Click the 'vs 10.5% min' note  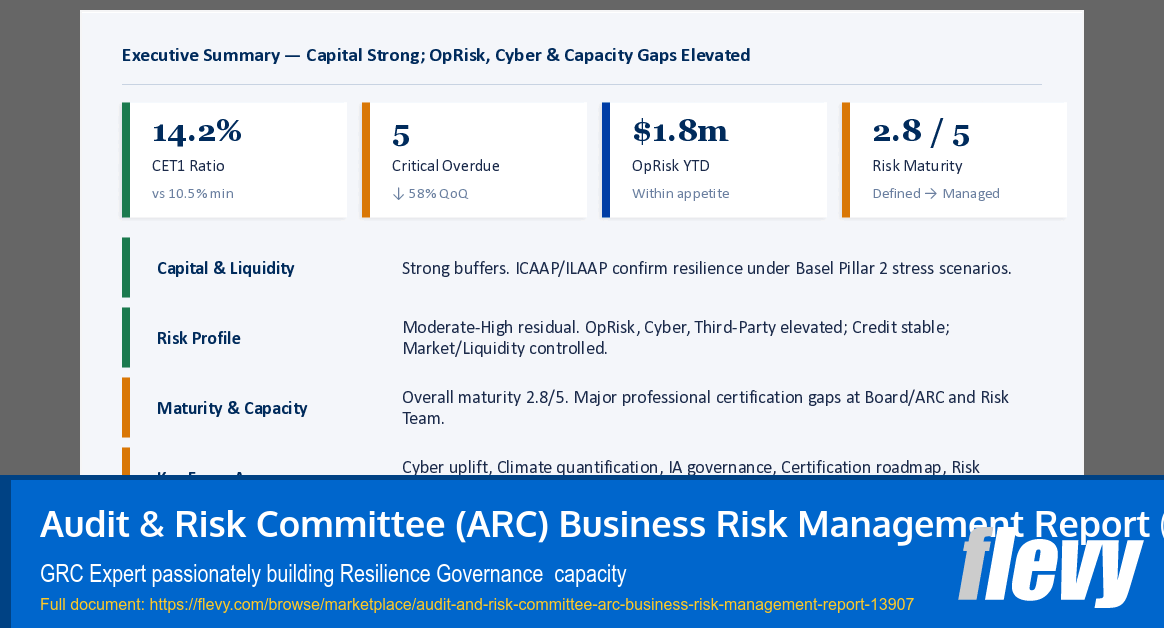coord(192,194)
